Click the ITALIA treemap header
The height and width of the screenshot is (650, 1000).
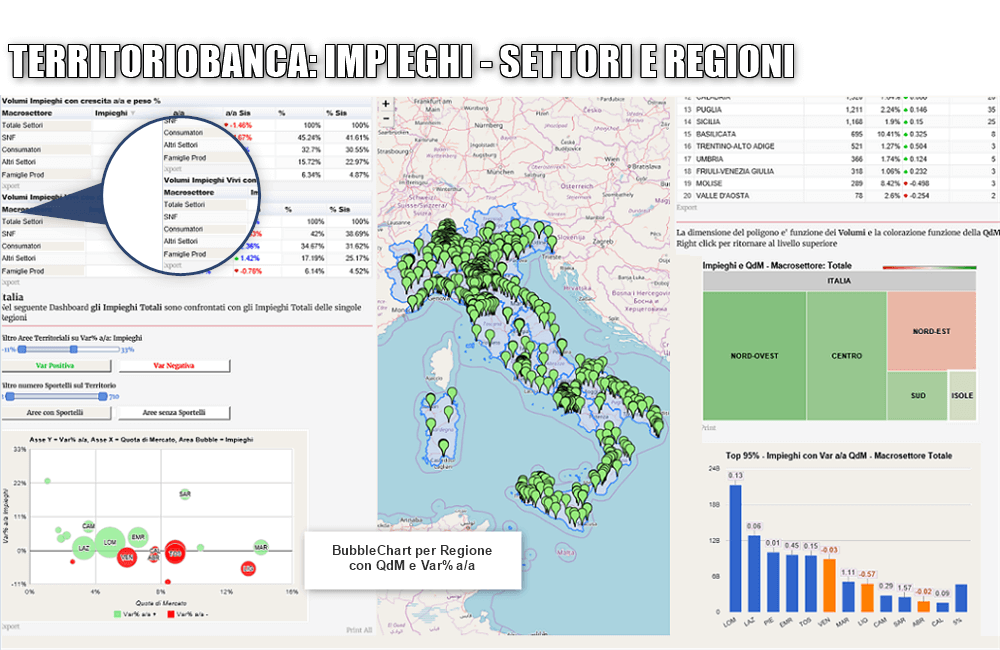839,281
